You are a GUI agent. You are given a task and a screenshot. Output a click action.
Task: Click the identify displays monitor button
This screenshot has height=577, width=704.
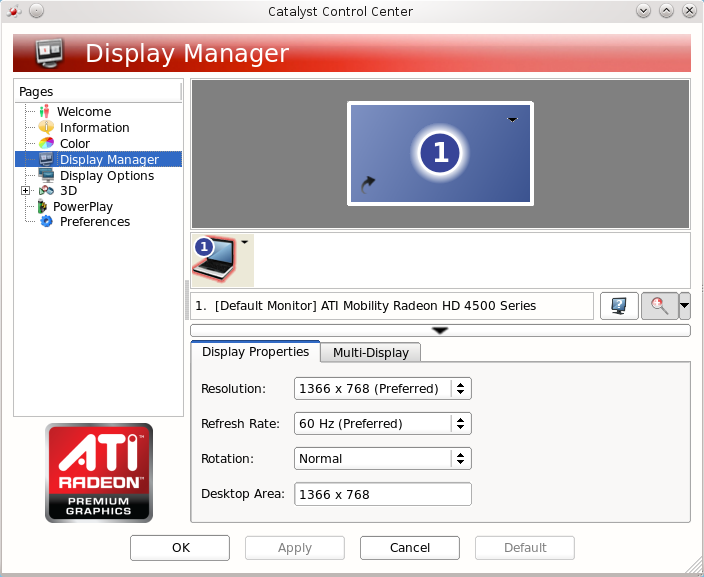pyautogui.click(x=619, y=306)
